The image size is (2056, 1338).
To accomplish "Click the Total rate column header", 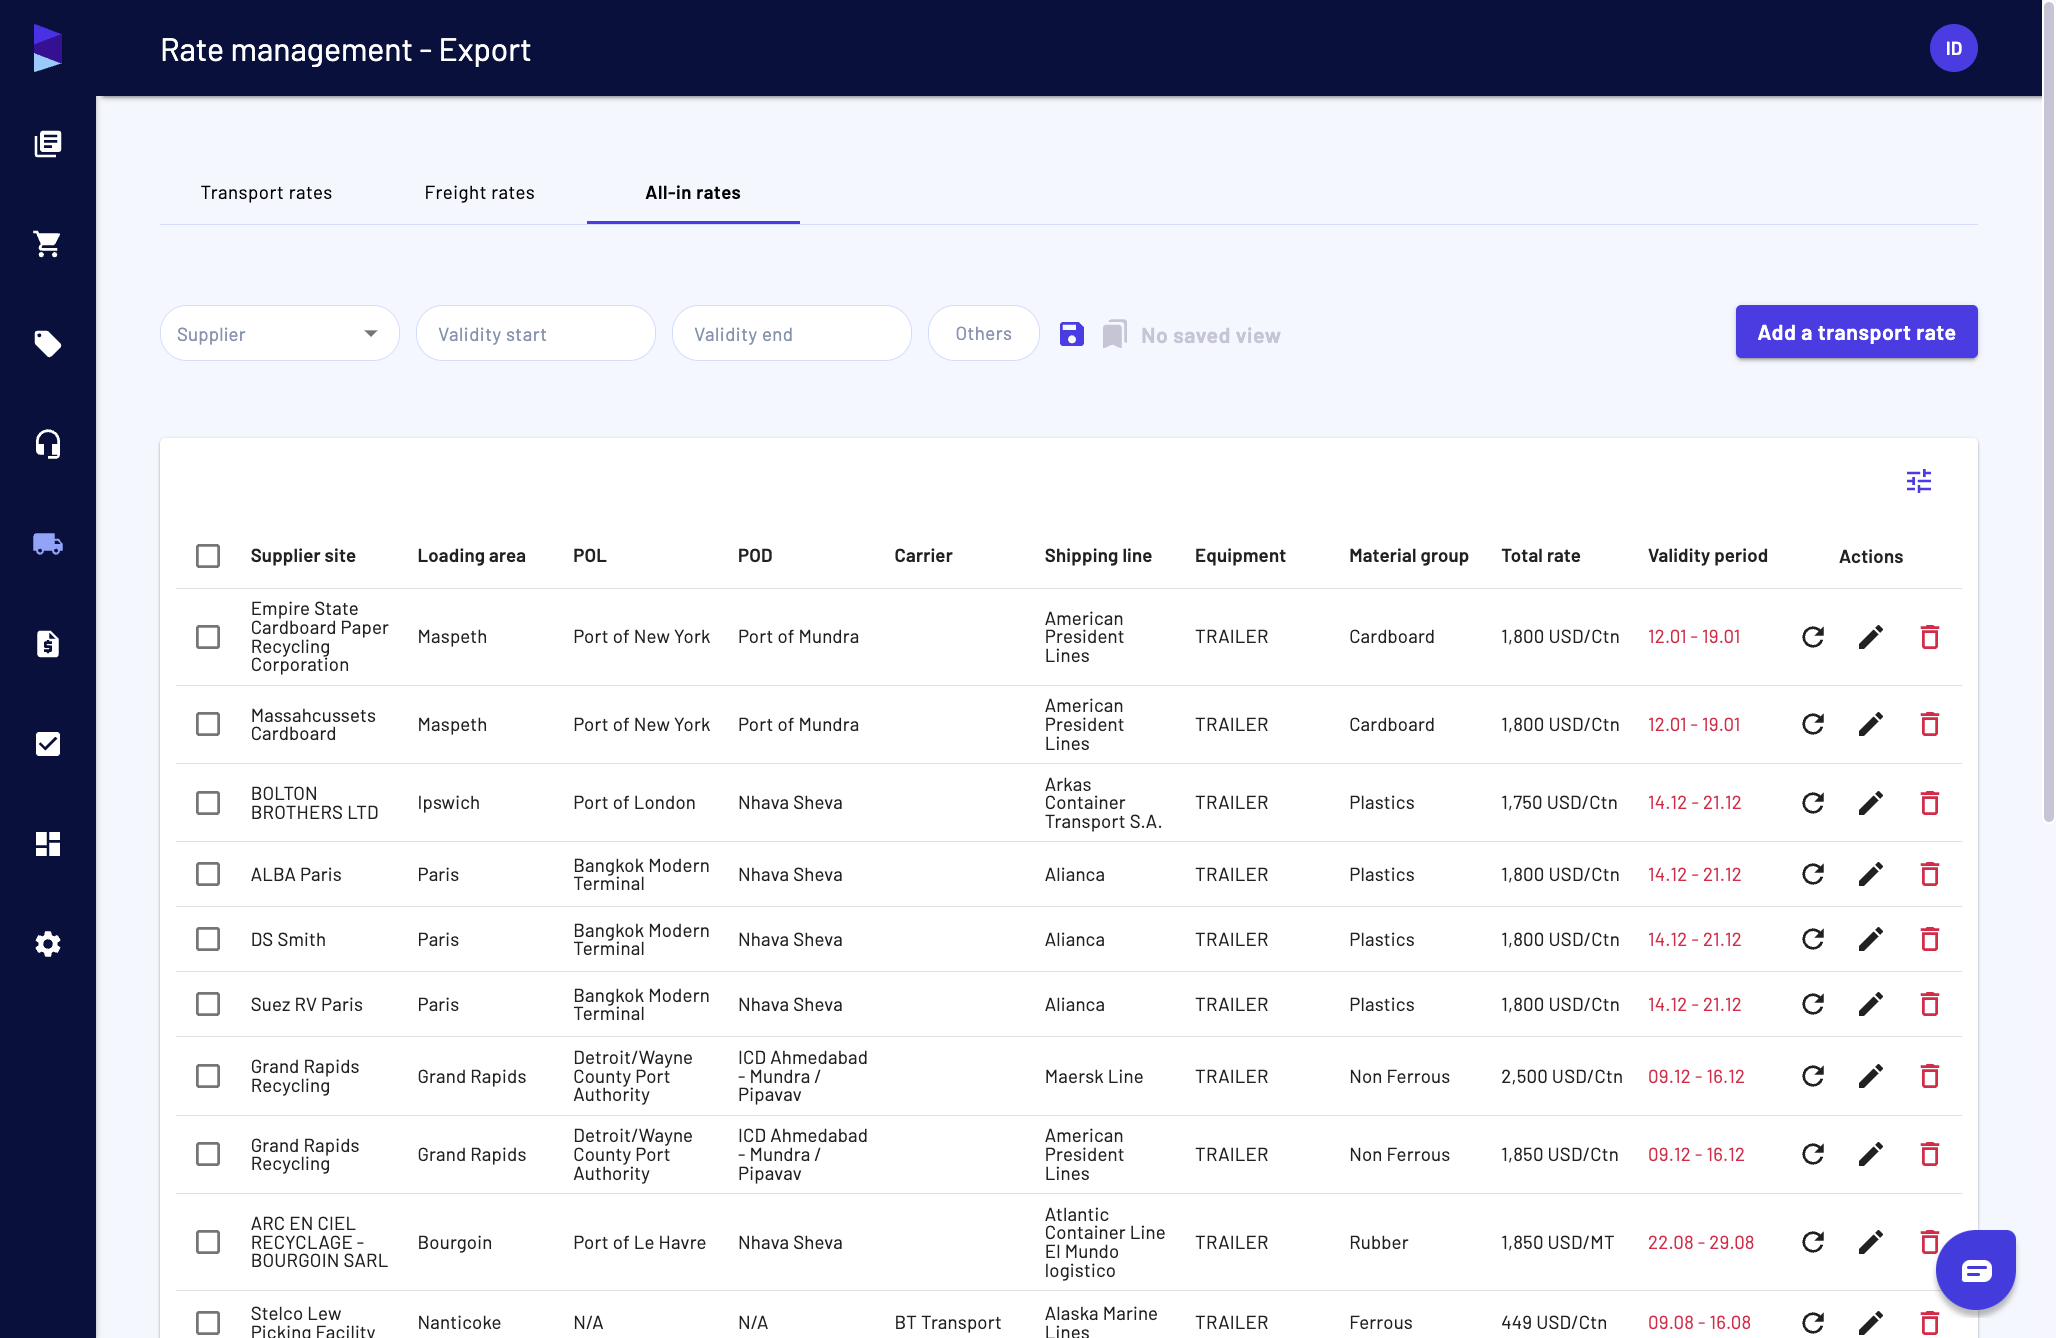I will [x=1541, y=556].
